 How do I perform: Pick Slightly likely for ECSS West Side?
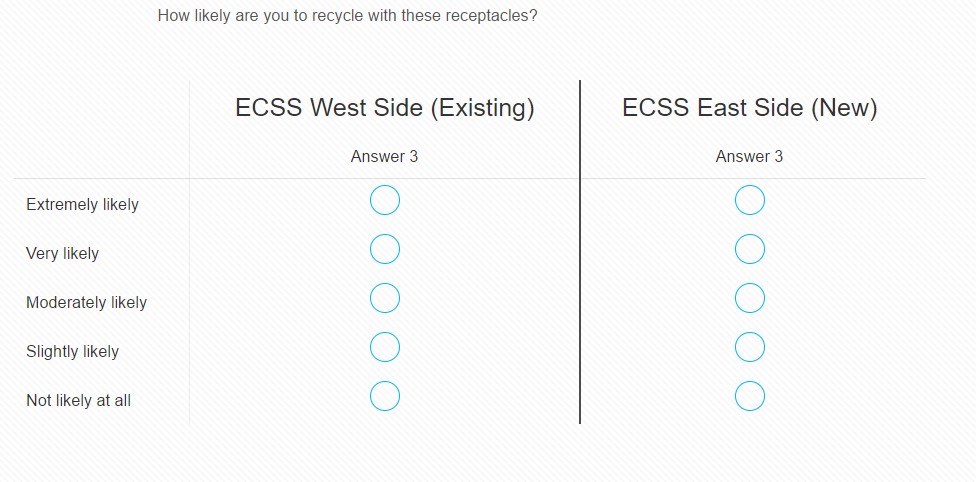point(385,347)
